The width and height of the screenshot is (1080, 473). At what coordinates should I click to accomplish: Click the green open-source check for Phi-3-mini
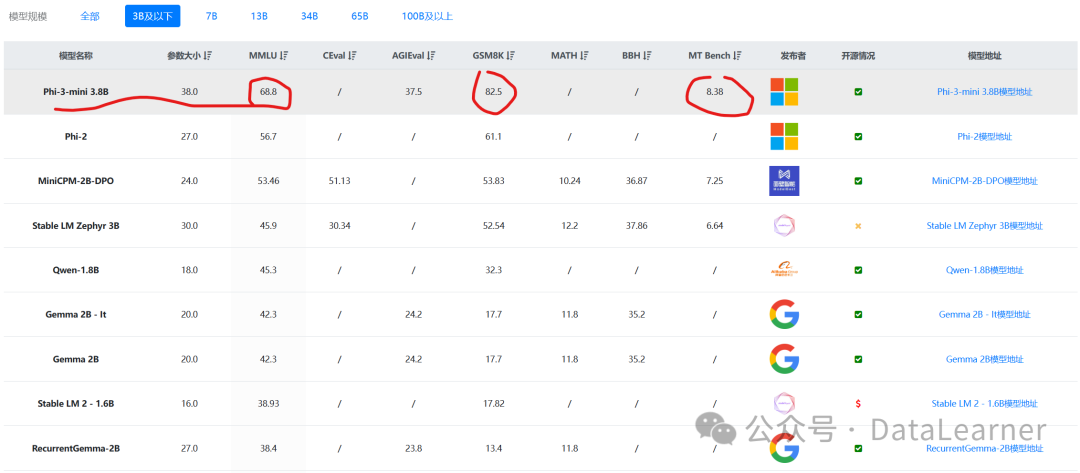(858, 92)
